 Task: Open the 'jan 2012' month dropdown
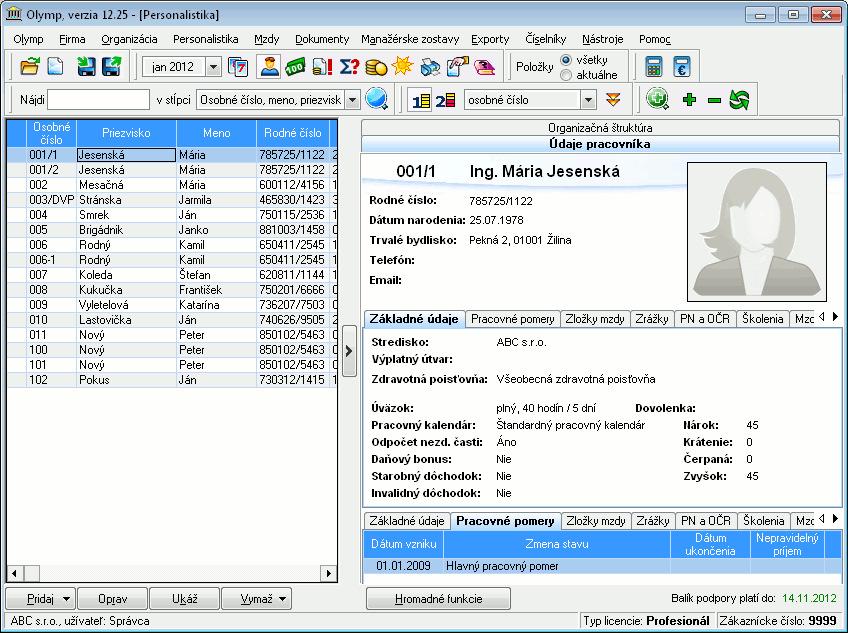[214, 67]
